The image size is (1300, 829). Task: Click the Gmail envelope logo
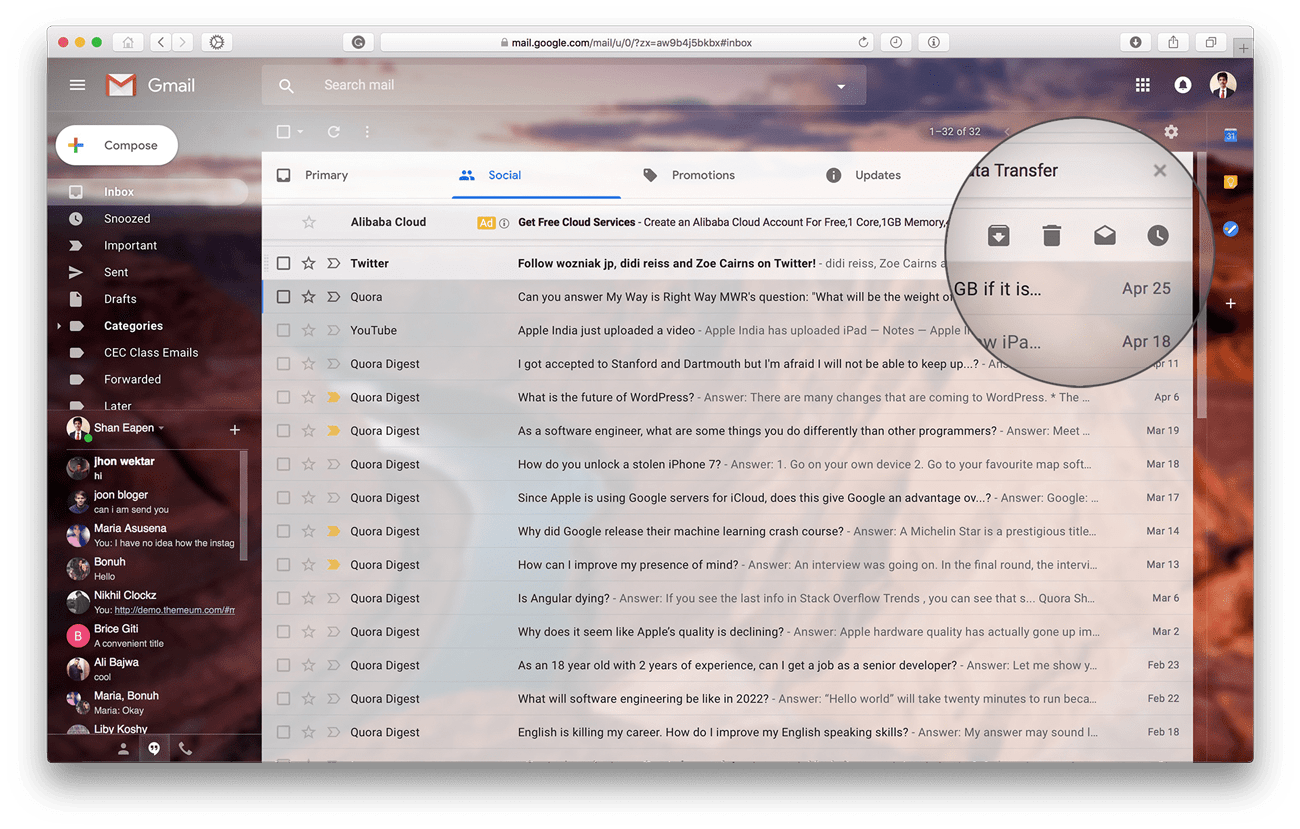pyautogui.click(x=121, y=85)
